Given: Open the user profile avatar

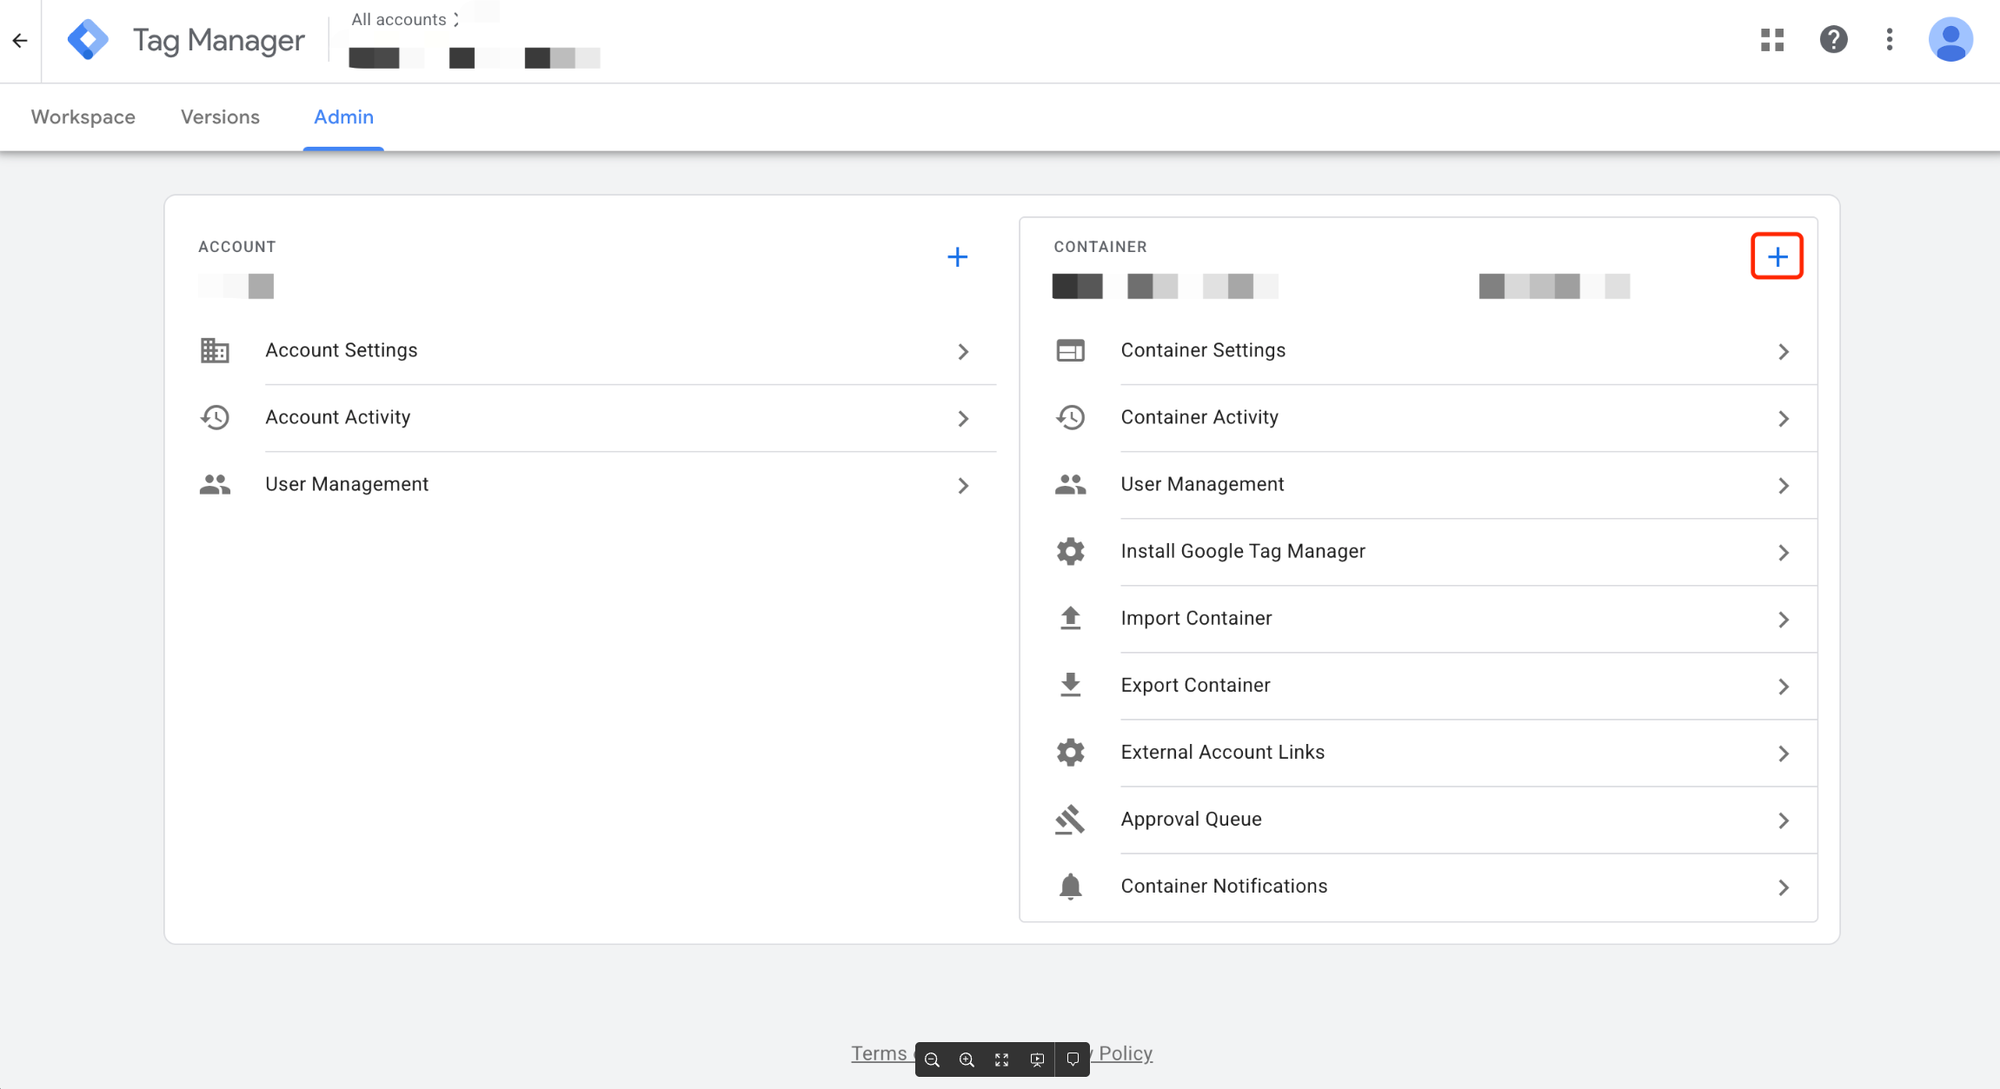Looking at the screenshot, I should click(x=1949, y=40).
